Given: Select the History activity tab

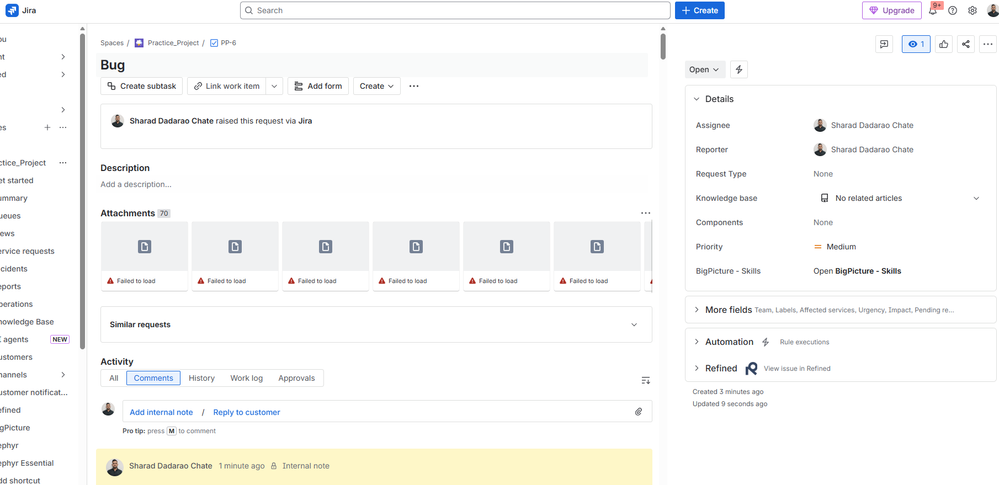Looking at the screenshot, I should (x=201, y=378).
